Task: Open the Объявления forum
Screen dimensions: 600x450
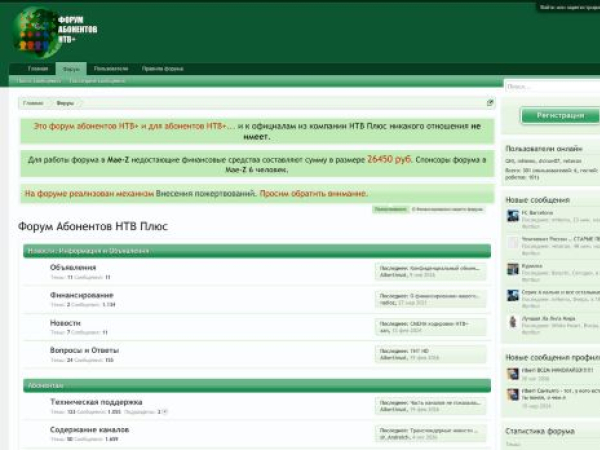Action: (x=73, y=267)
